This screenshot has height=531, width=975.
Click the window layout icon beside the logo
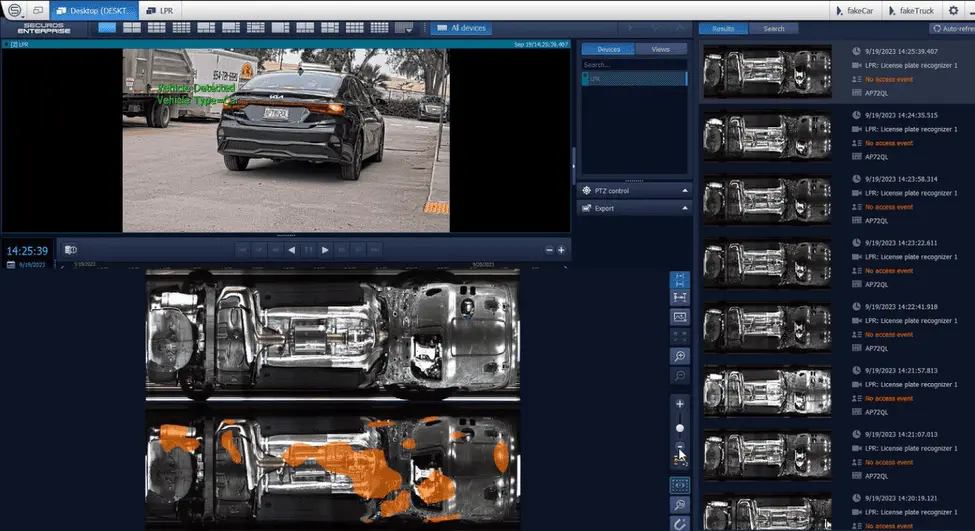38,11
